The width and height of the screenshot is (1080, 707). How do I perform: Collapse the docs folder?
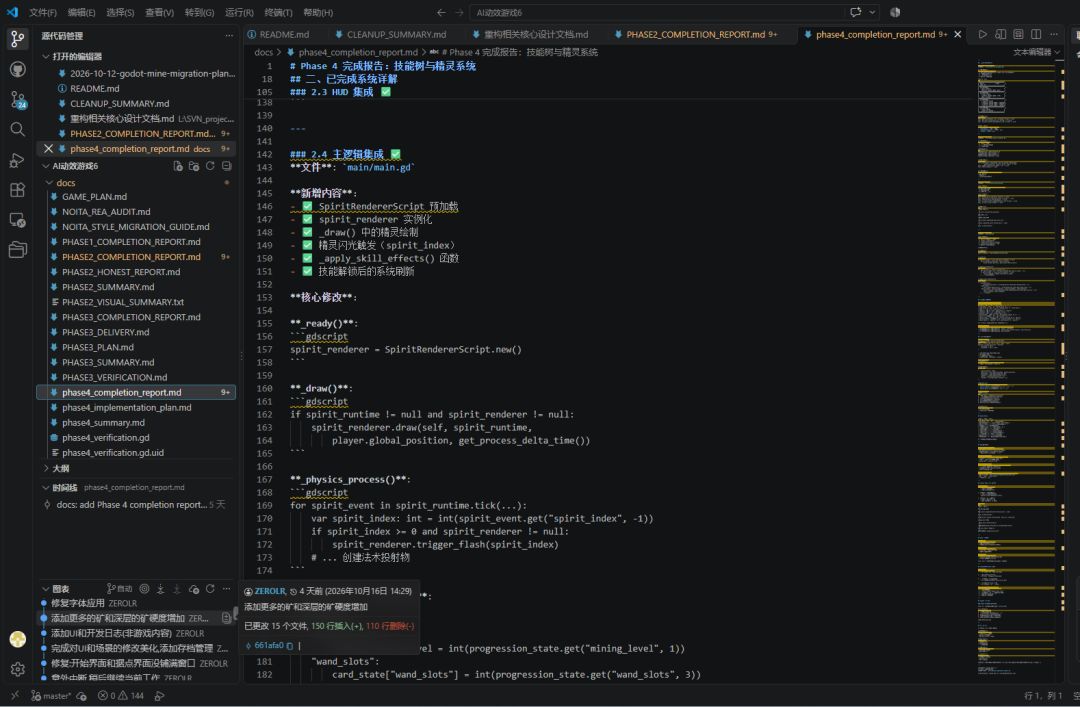pyautogui.click(x=50, y=183)
